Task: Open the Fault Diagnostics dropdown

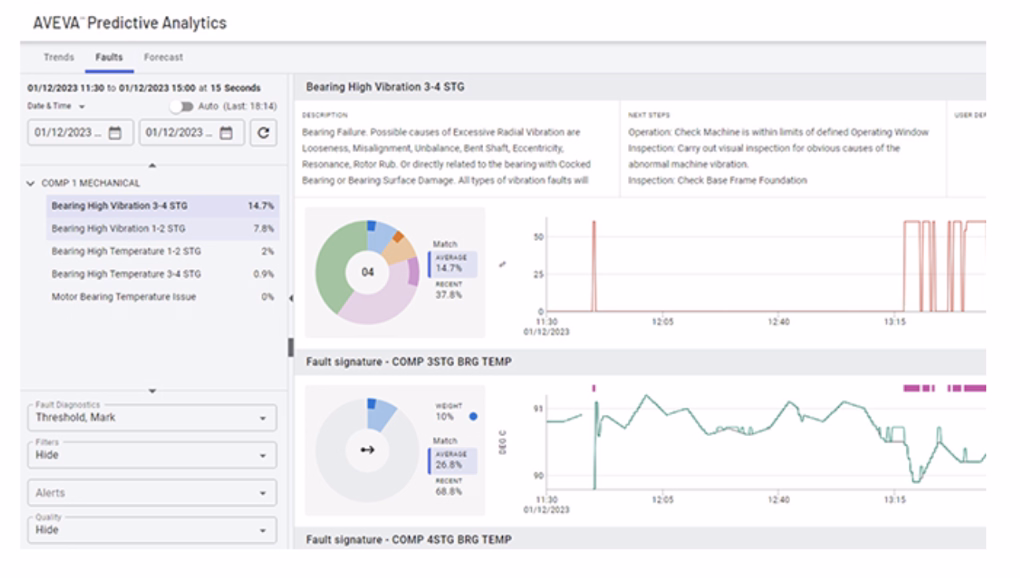Action: pos(152,417)
